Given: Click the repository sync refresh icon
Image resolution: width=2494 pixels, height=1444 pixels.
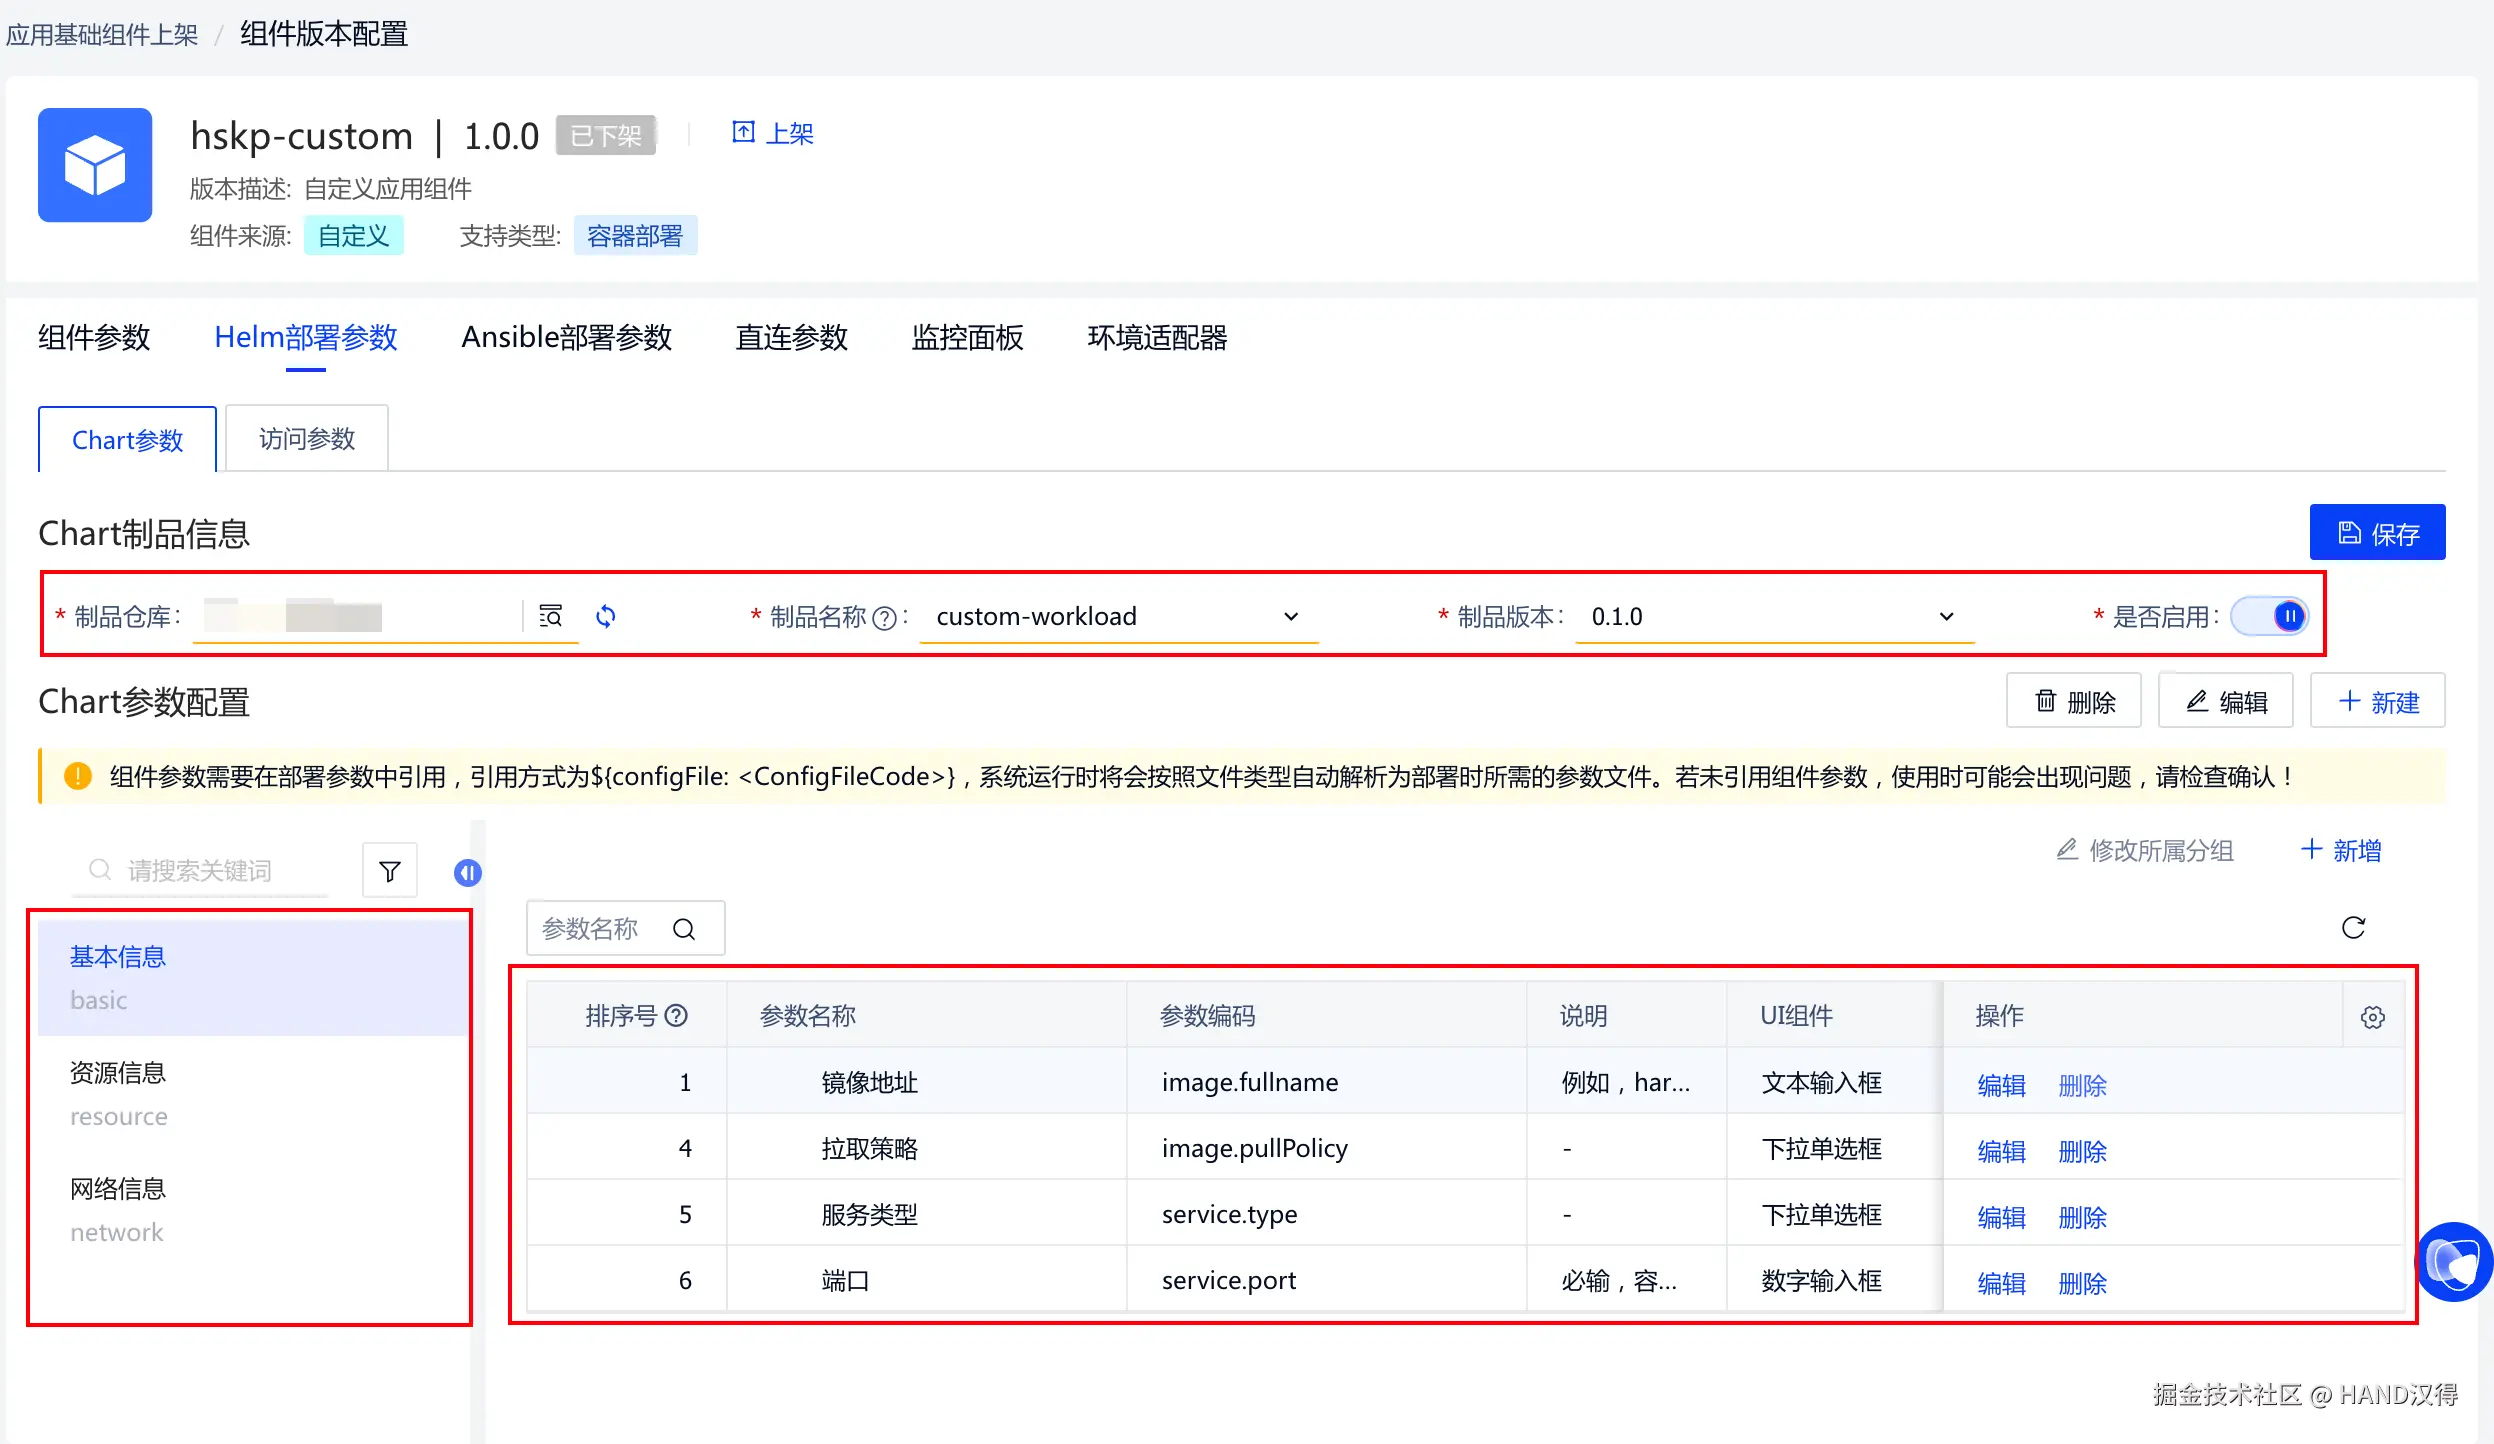Looking at the screenshot, I should (606, 616).
